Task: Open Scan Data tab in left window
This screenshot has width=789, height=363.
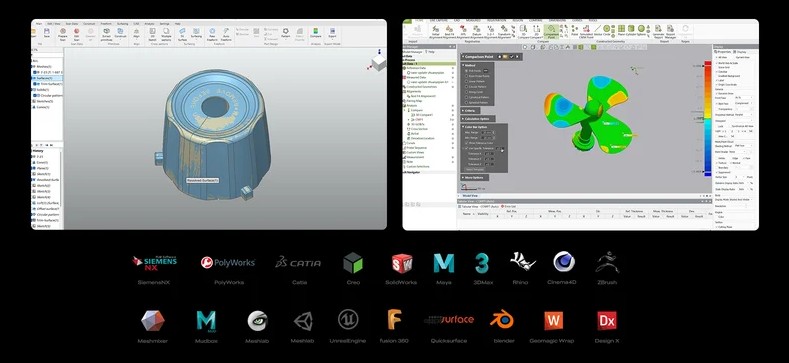Action: 72,24
